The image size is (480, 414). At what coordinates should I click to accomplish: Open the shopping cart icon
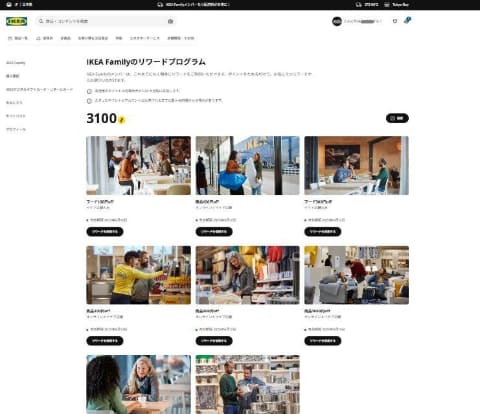point(407,20)
